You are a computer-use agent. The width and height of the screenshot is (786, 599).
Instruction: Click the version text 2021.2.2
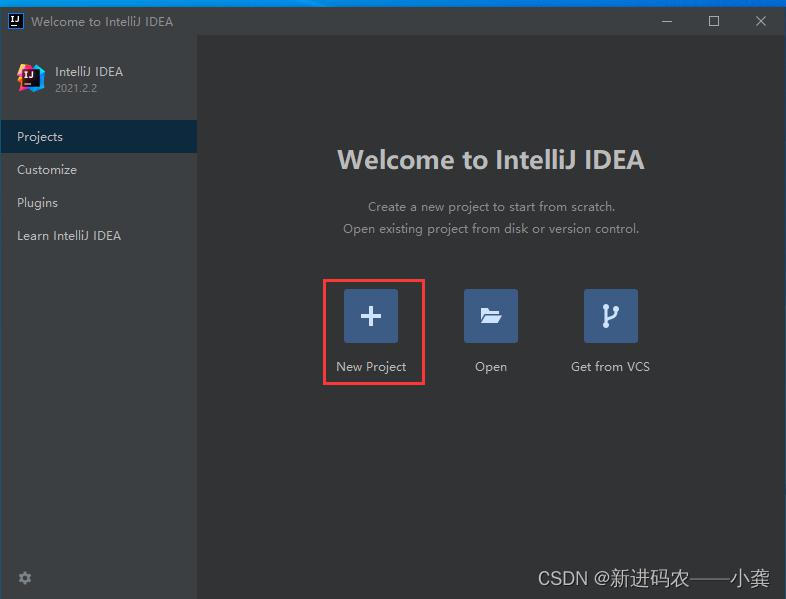[x=76, y=88]
